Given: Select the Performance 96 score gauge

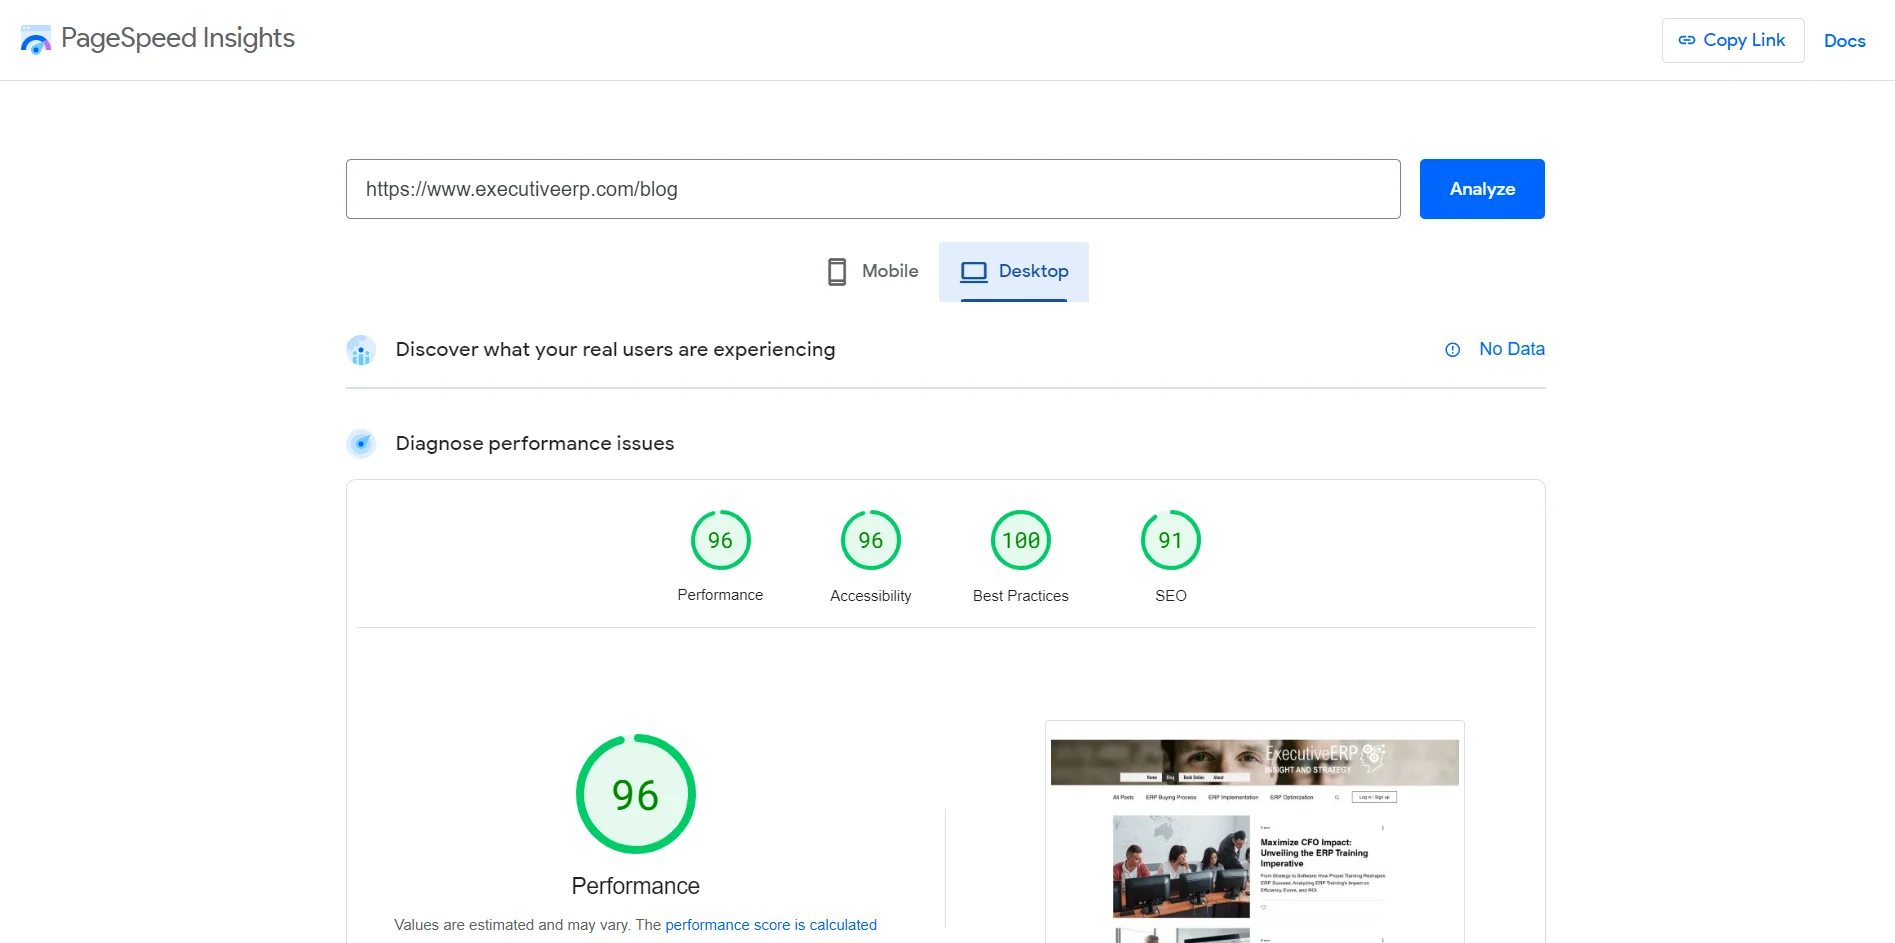Looking at the screenshot, I should pos(720,540).
